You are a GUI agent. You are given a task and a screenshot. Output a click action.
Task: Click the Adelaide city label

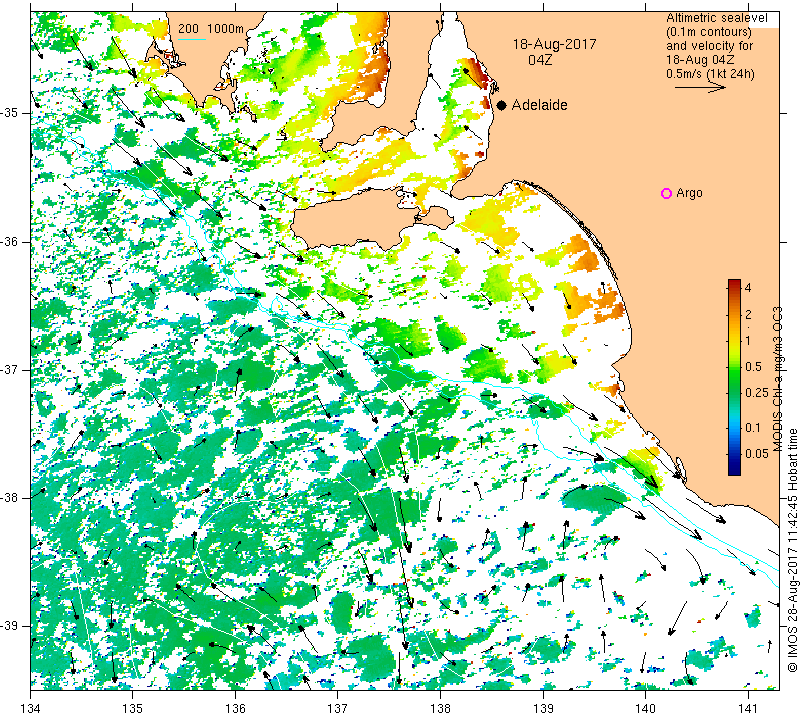tap(539, 105)
